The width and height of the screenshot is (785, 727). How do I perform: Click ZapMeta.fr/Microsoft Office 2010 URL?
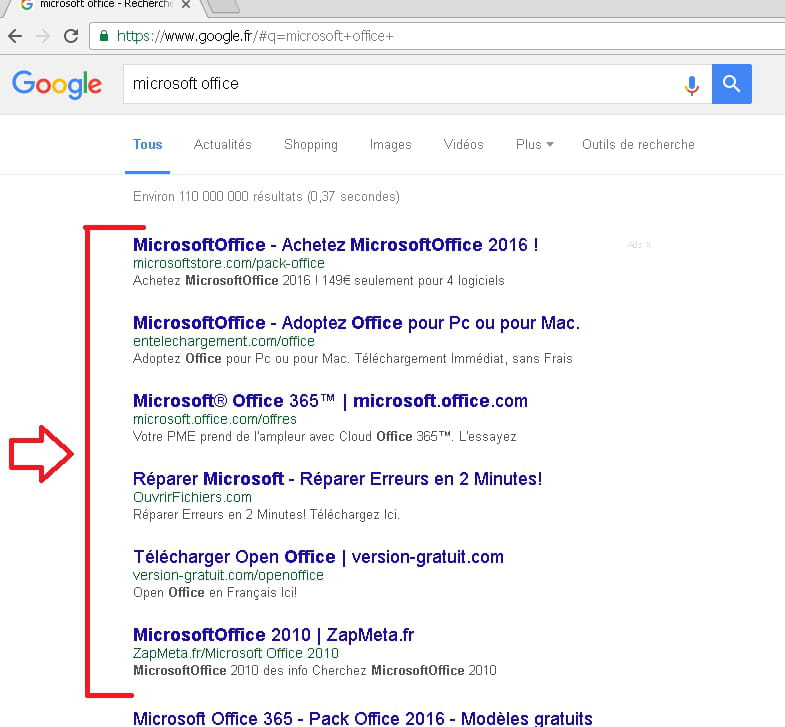[235, 653]
